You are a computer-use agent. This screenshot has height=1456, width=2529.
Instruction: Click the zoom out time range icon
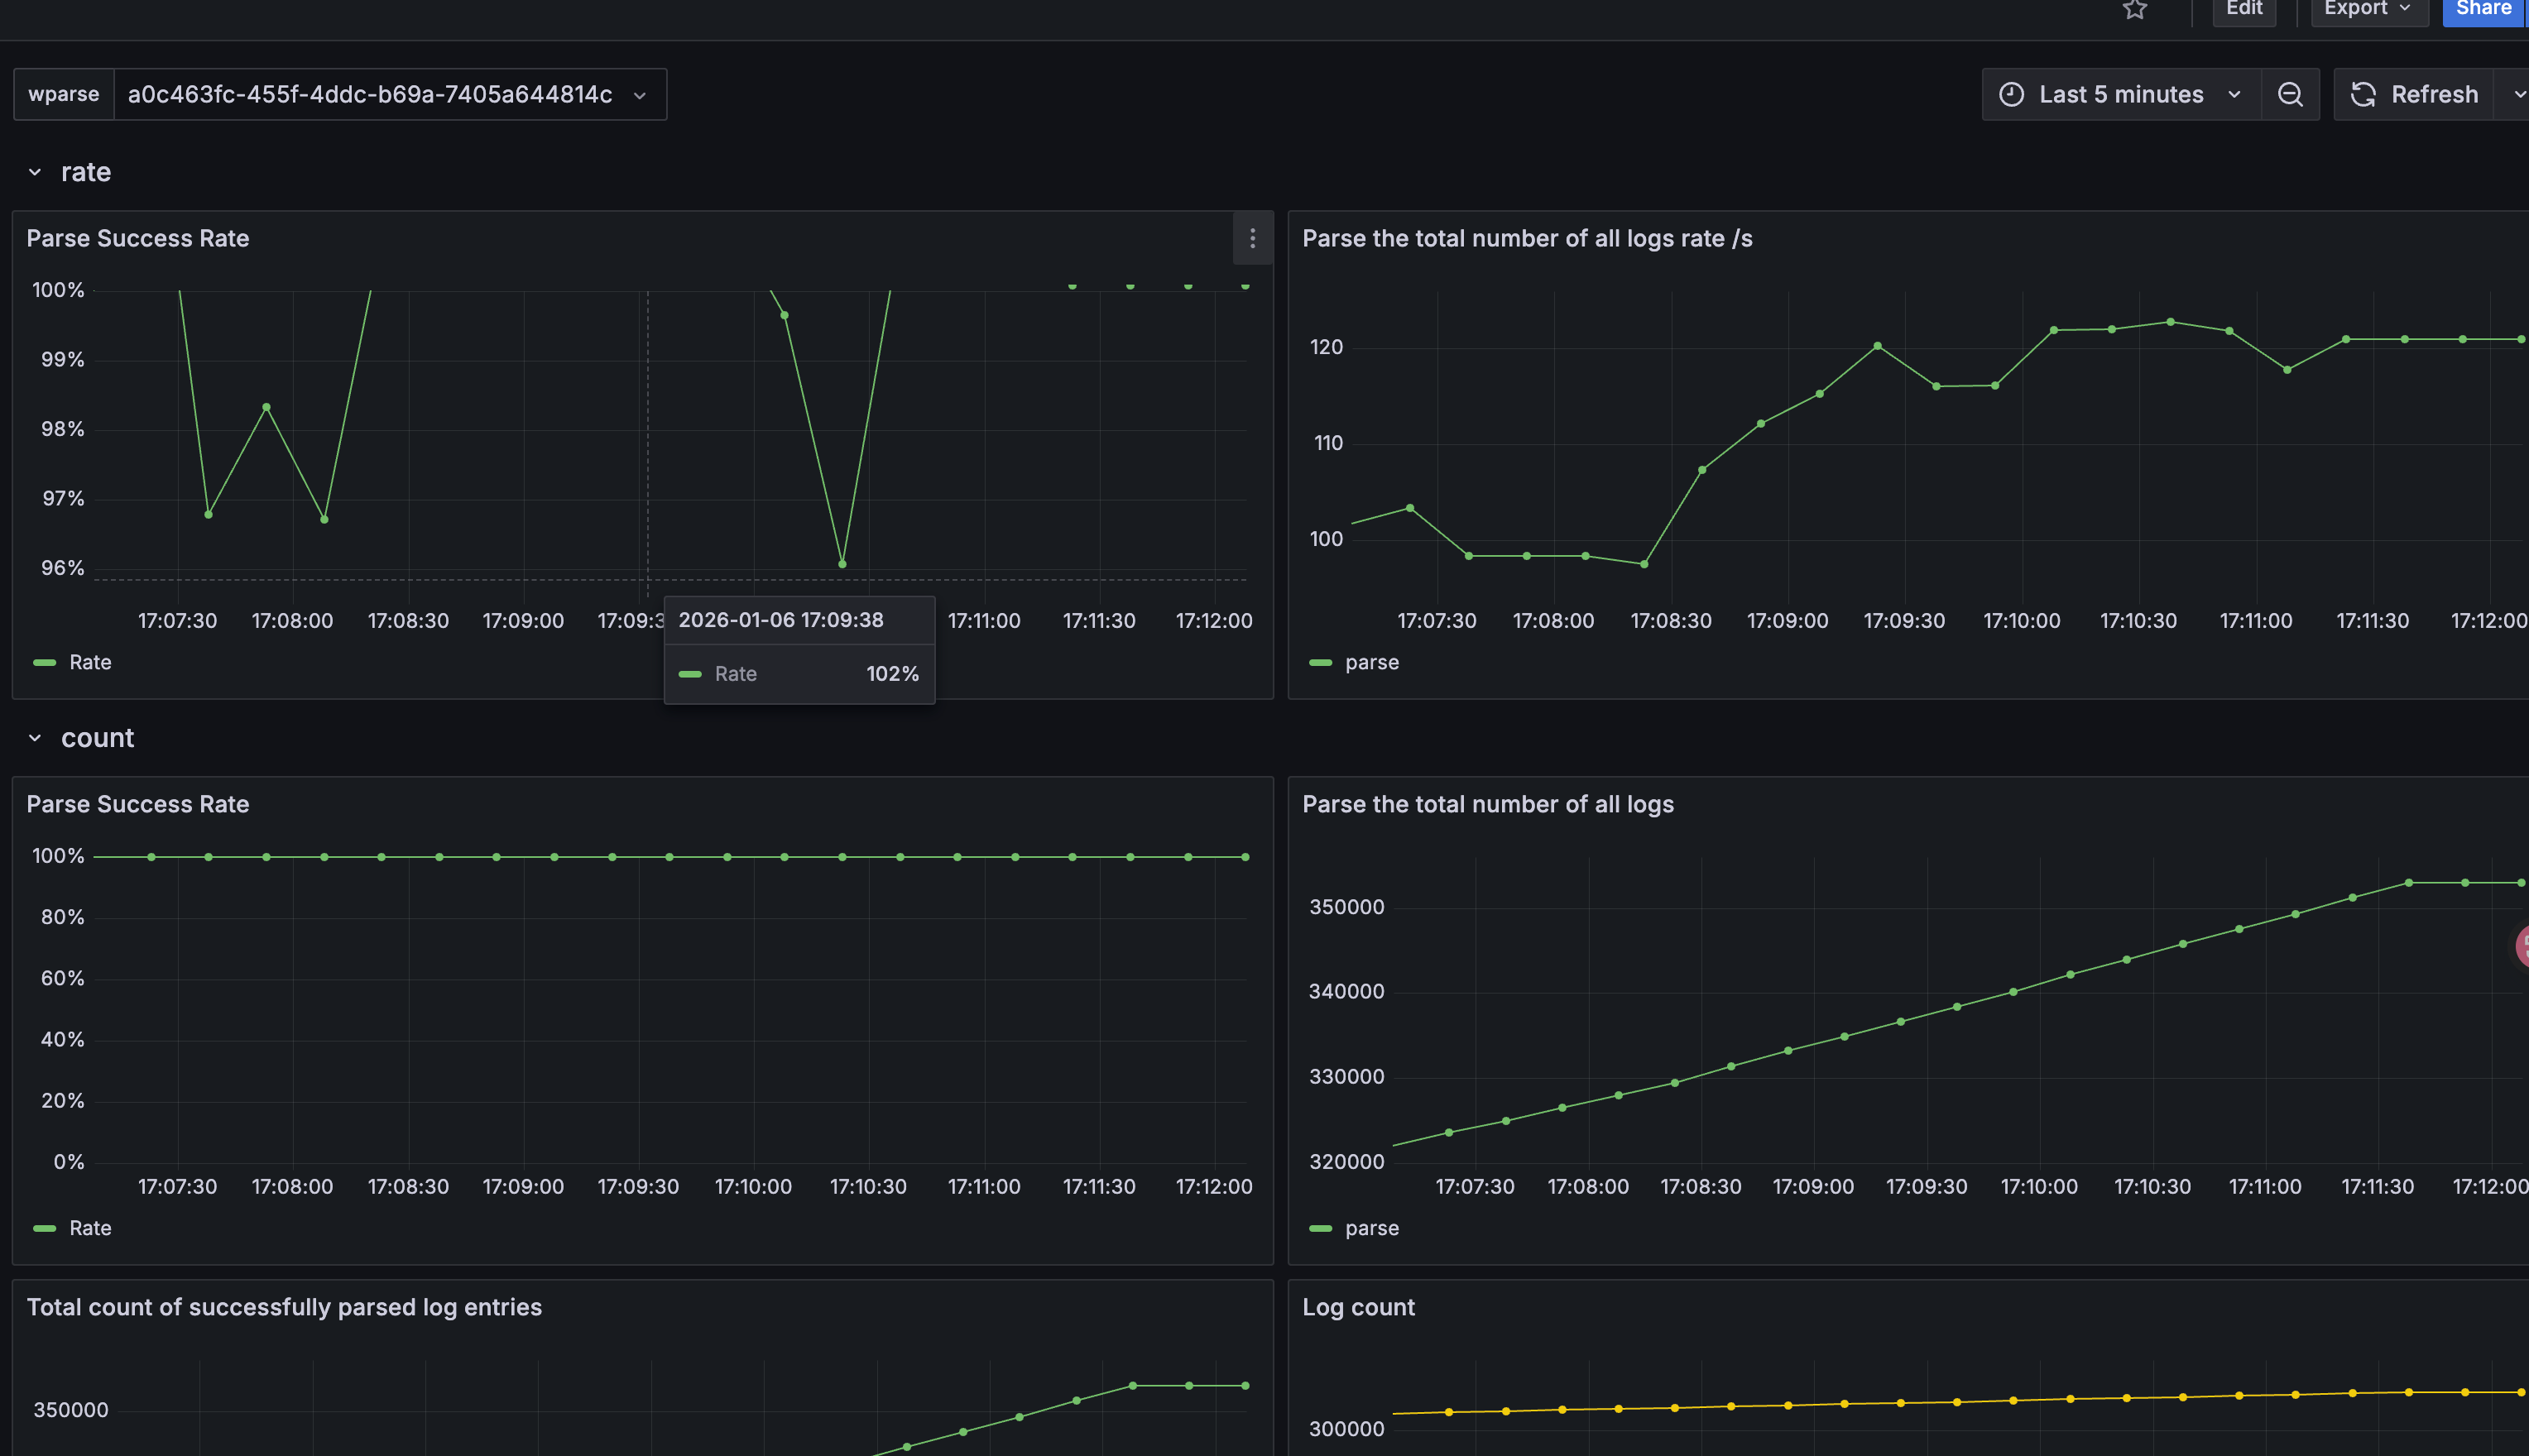[x=2290, y=94]
